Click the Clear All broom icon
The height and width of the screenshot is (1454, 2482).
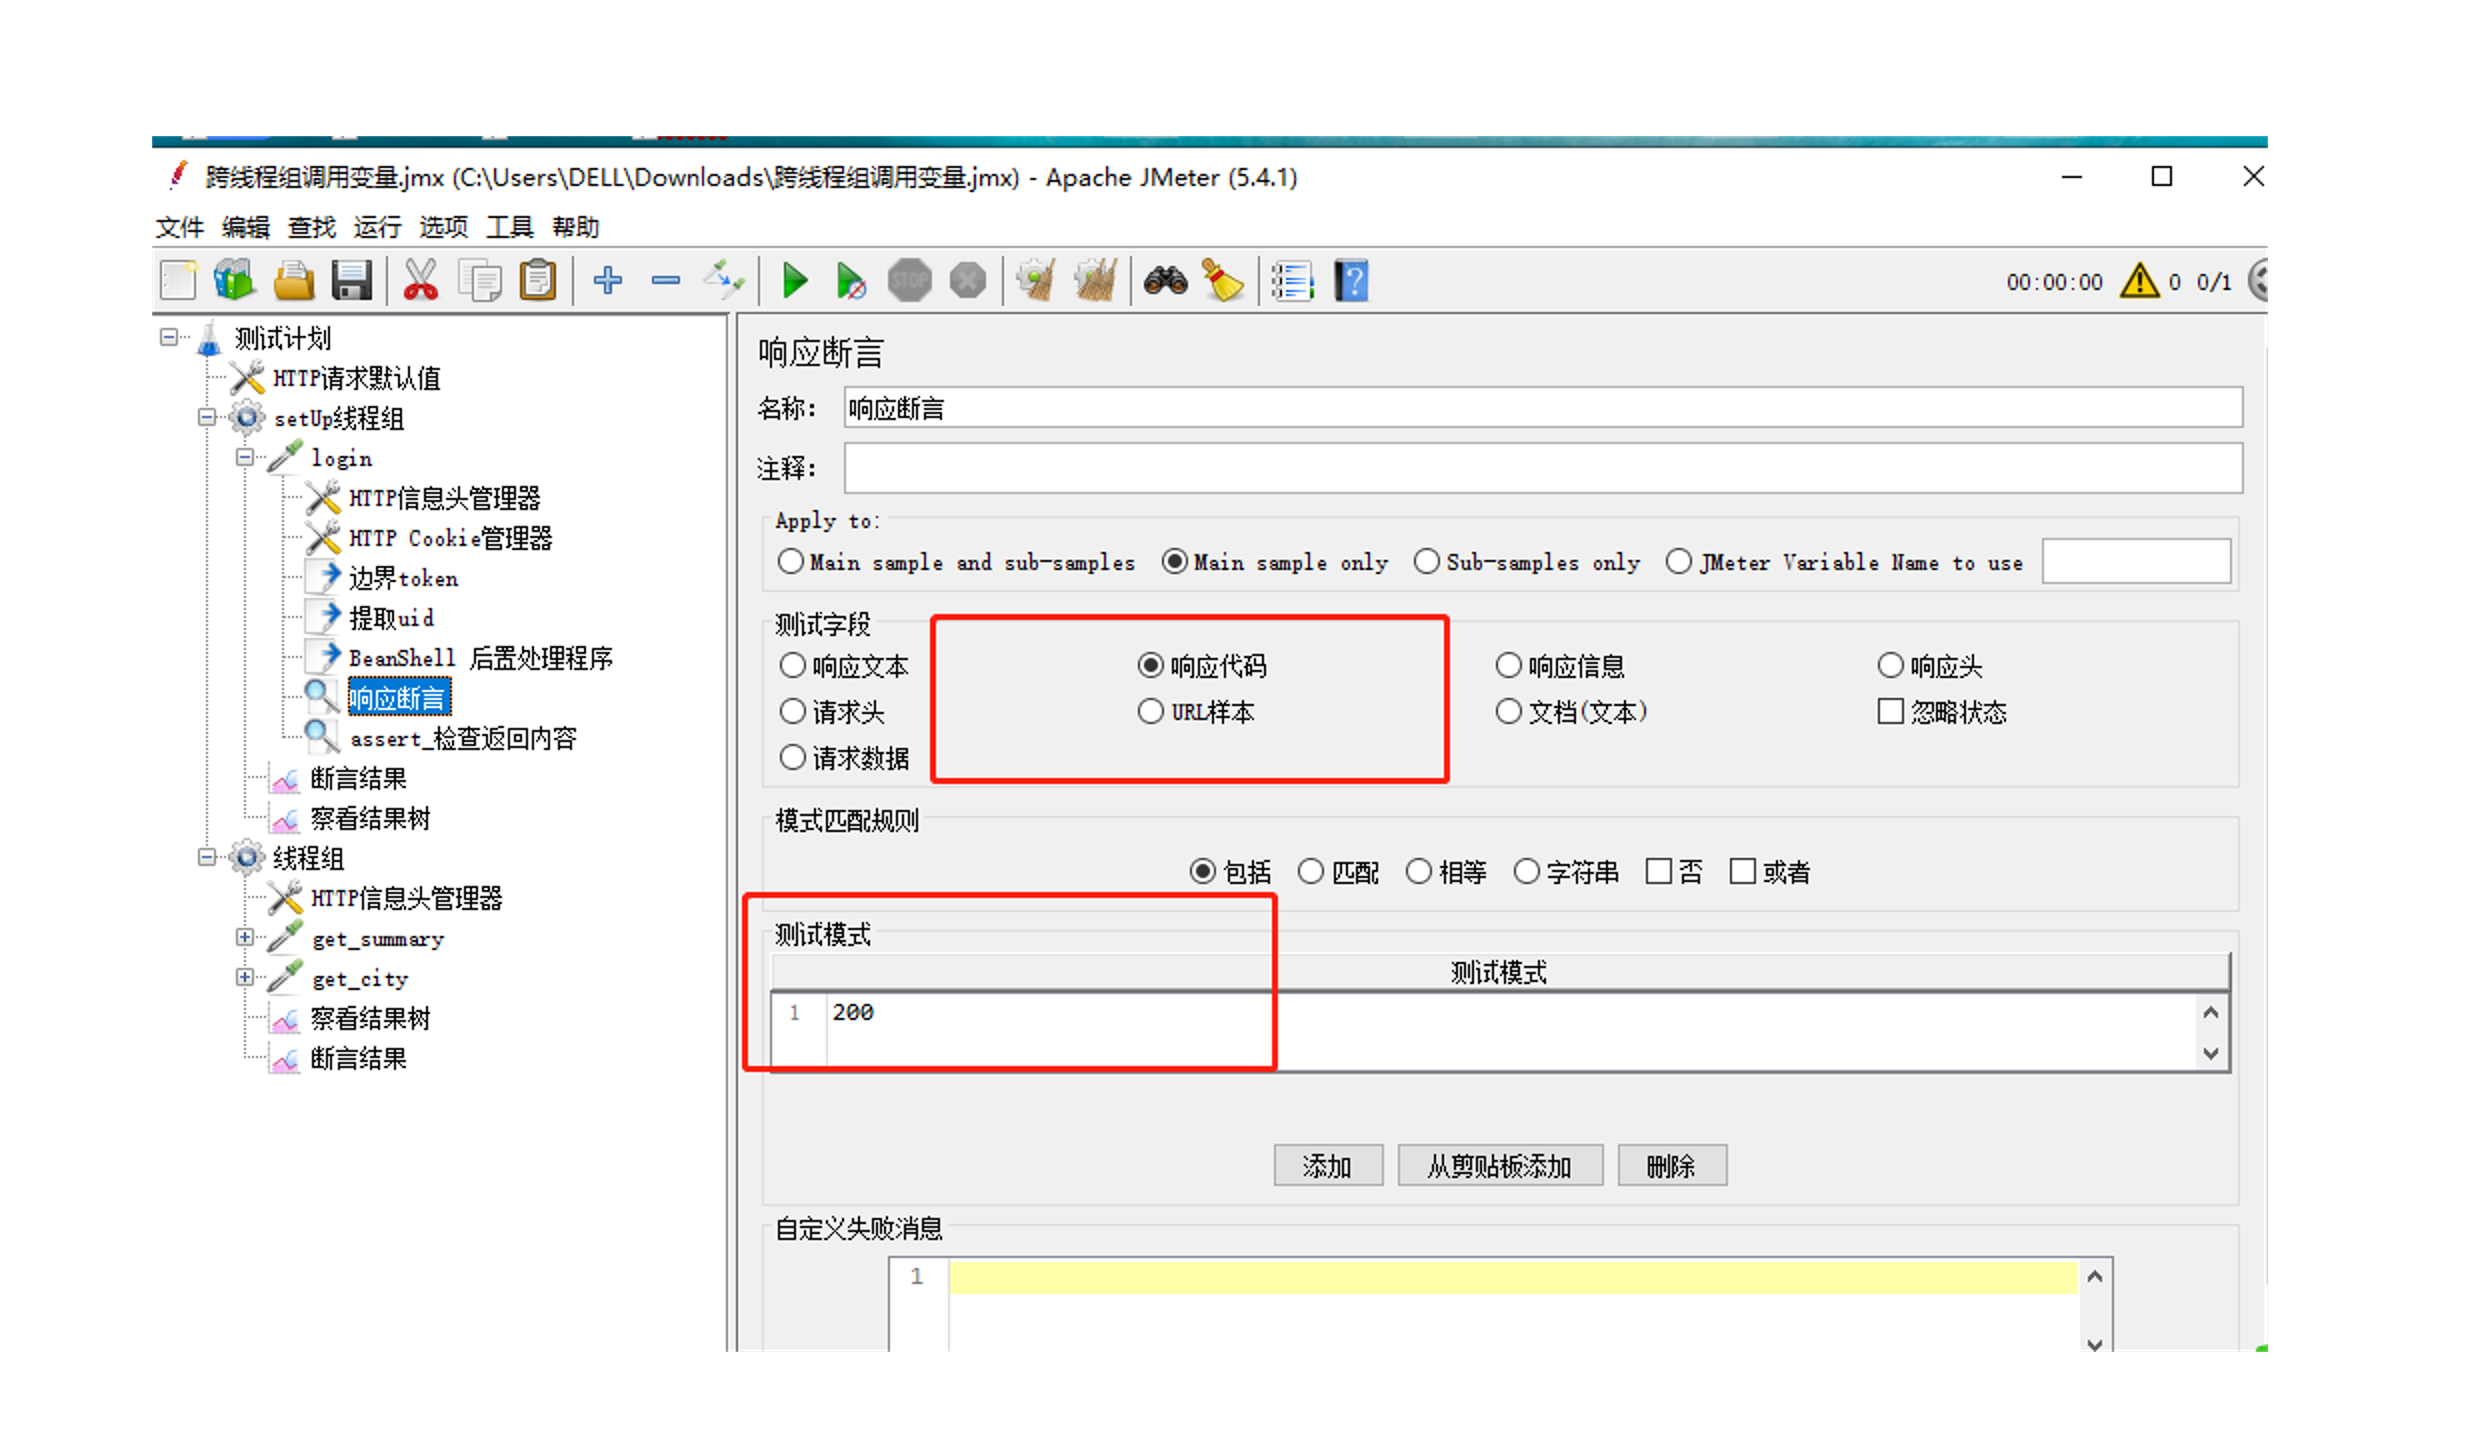point(1095,282)
